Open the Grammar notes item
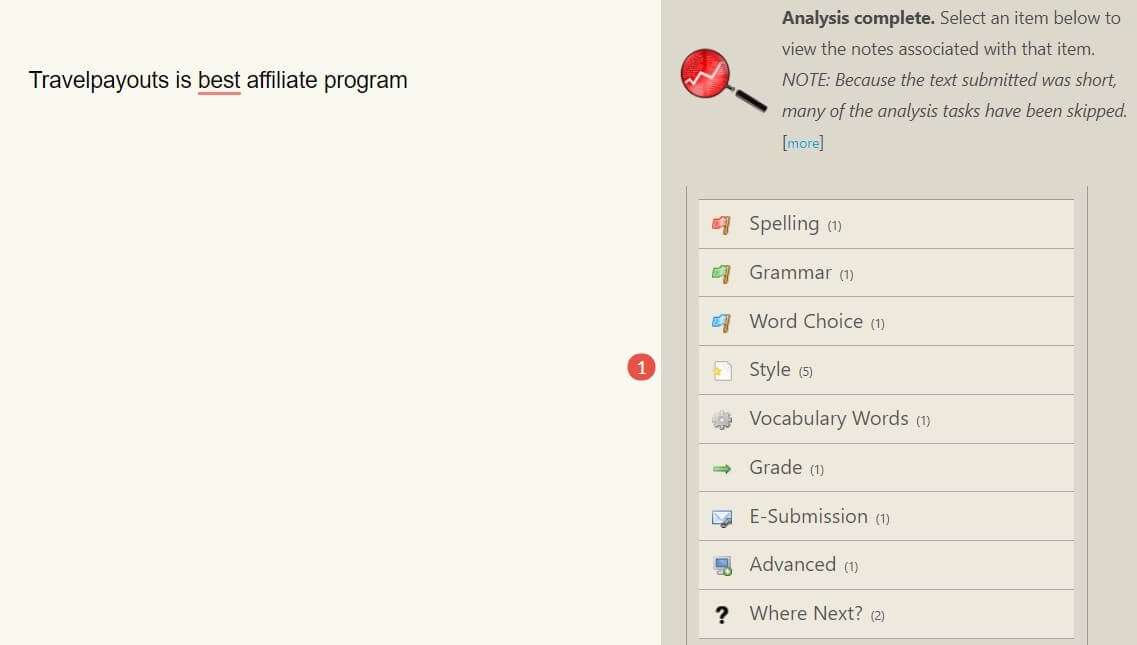The image size is (1137, 645). 790,273
